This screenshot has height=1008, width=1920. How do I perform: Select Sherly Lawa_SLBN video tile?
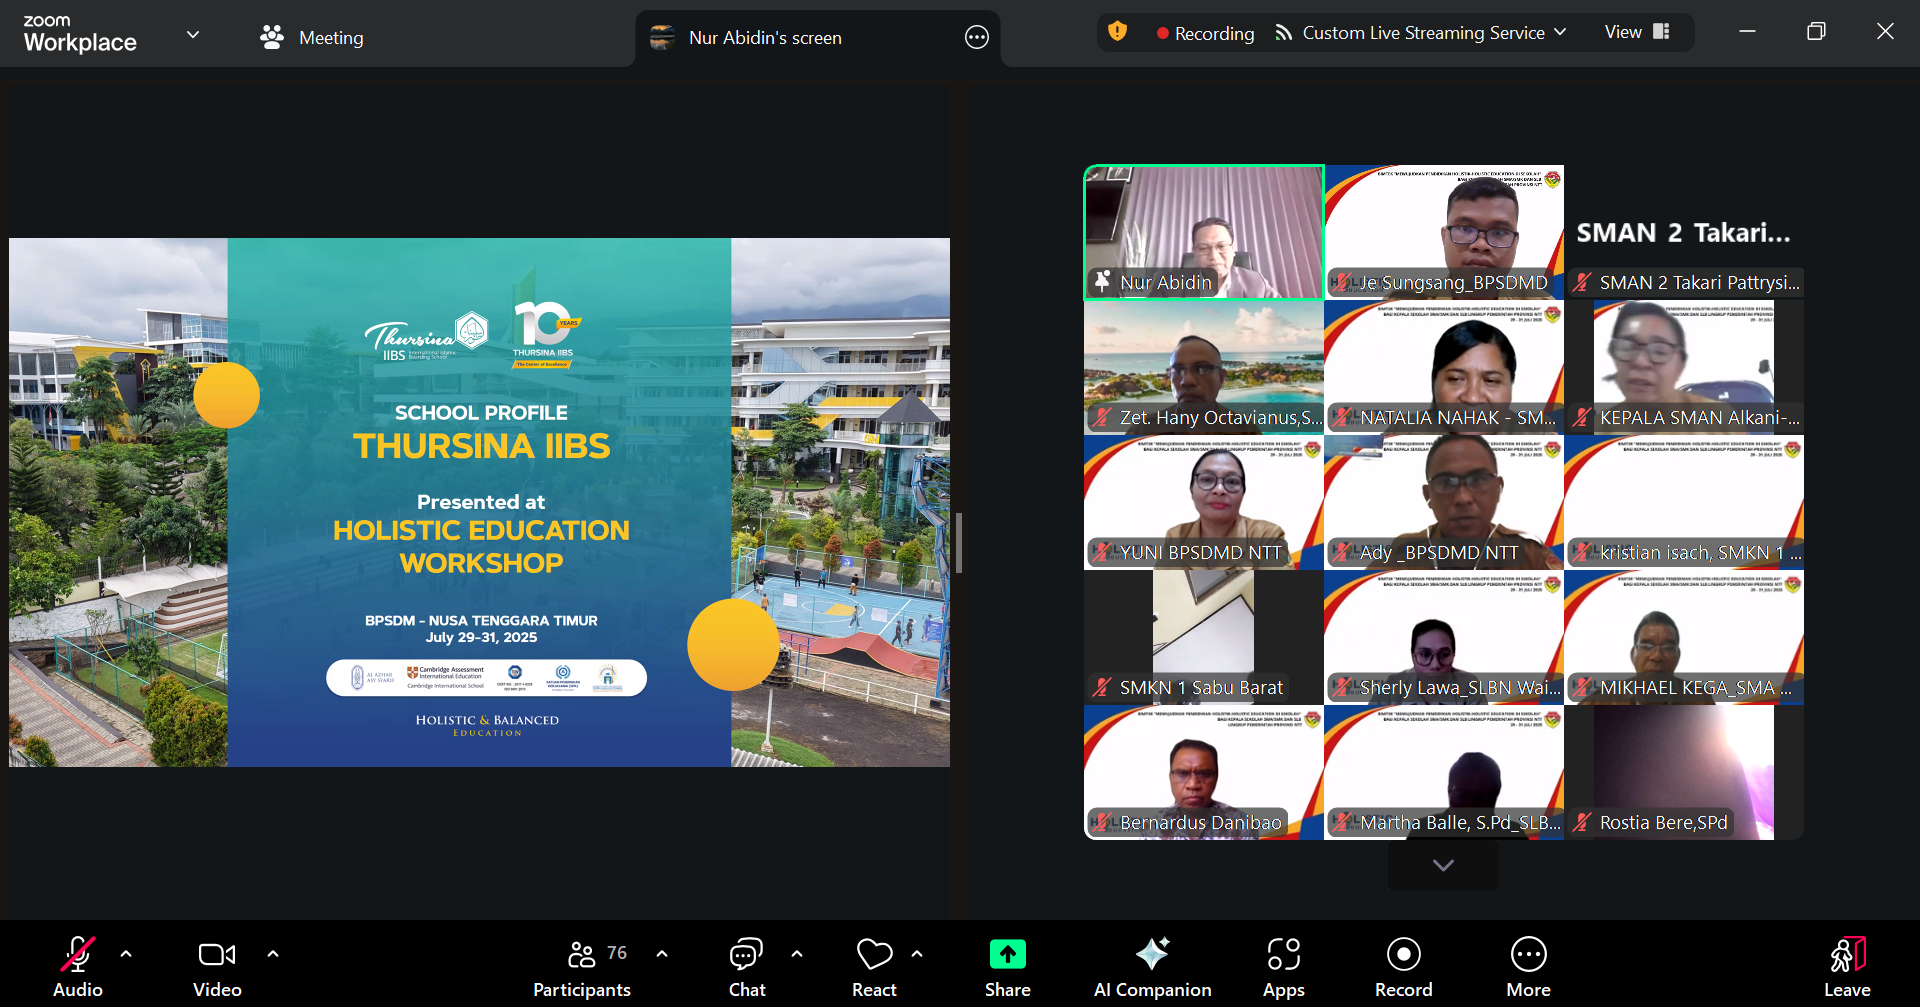coord(1444,637)
